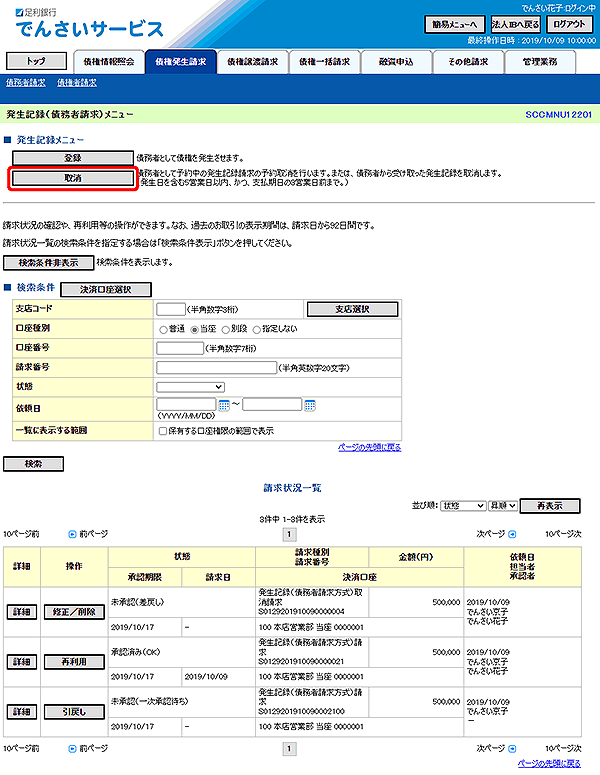The height and width of the screenshot is (775, 600).
Task: Select 普通 account type radio button
Action: (164, 328)
